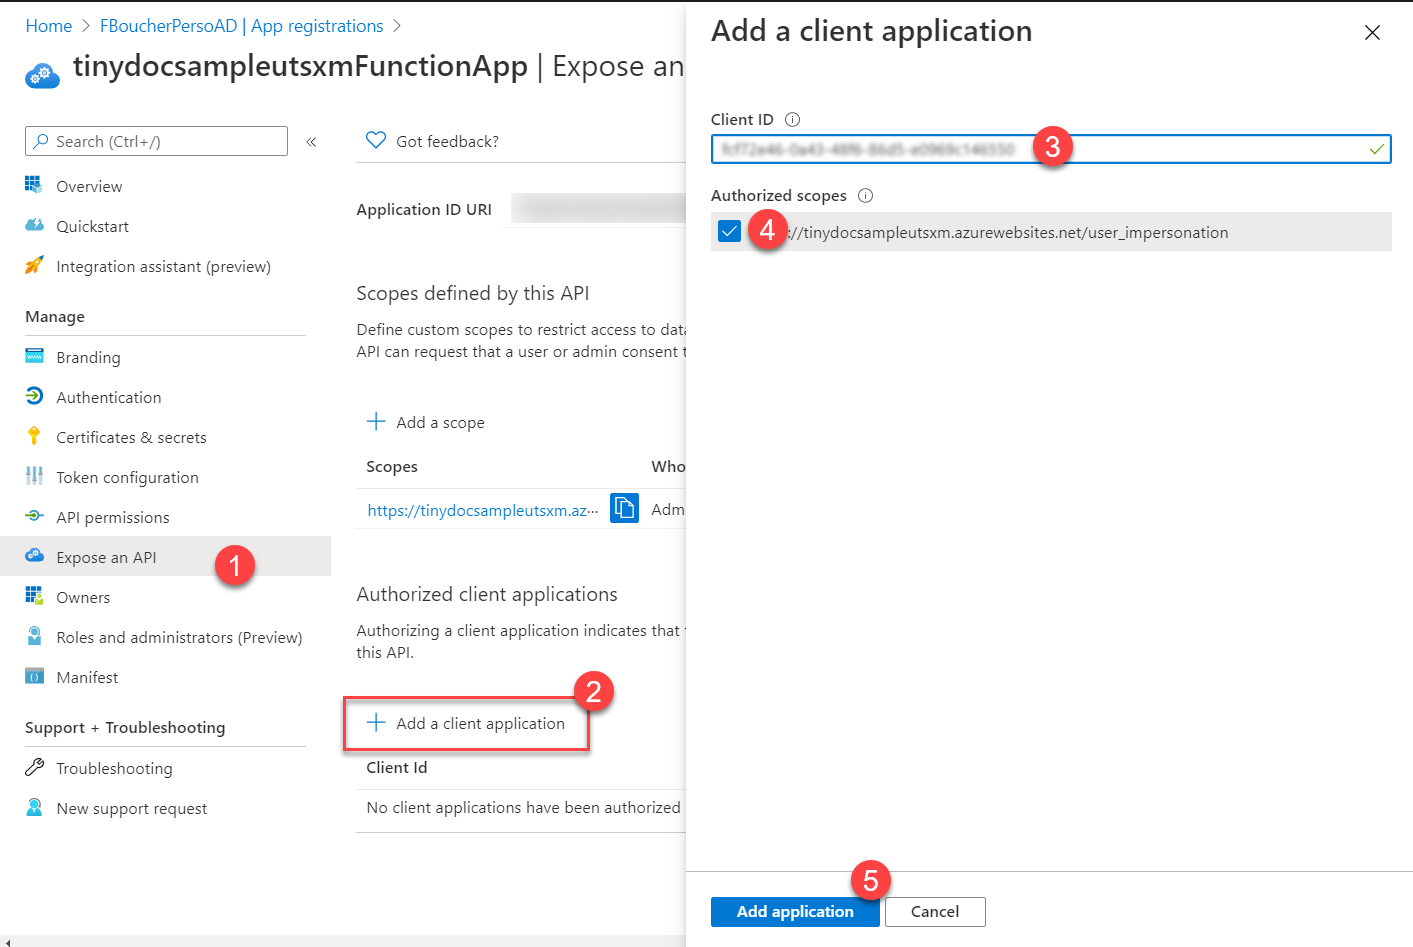Viewport: 1413px width, 947px height.
Task: Click the app registration cloud icon in the title
Action: pyautogui.click(x=42, y=75)
